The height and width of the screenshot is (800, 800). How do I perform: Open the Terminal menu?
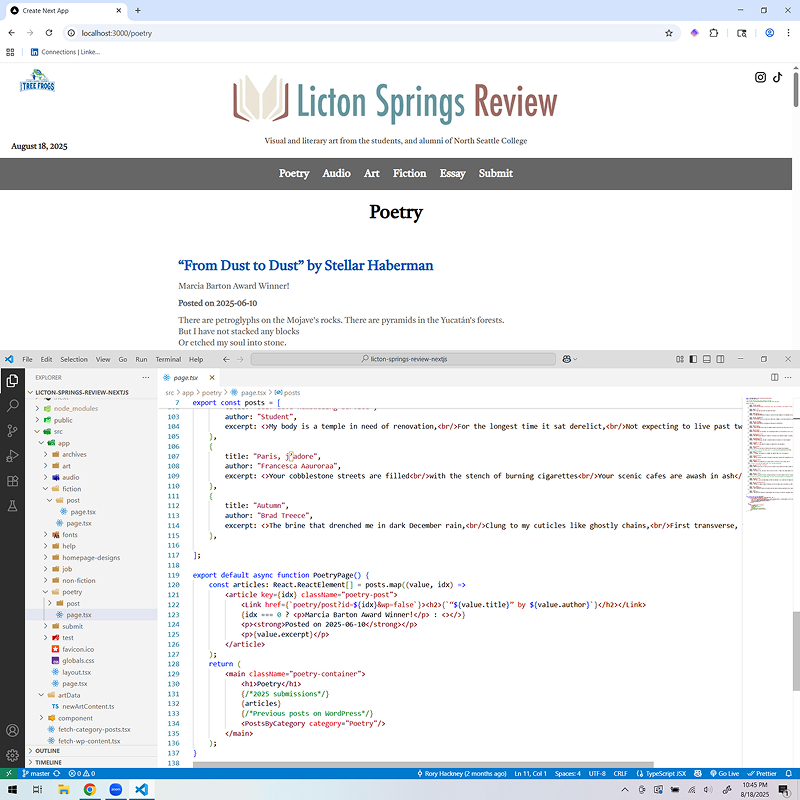click(x=168, y=358)
